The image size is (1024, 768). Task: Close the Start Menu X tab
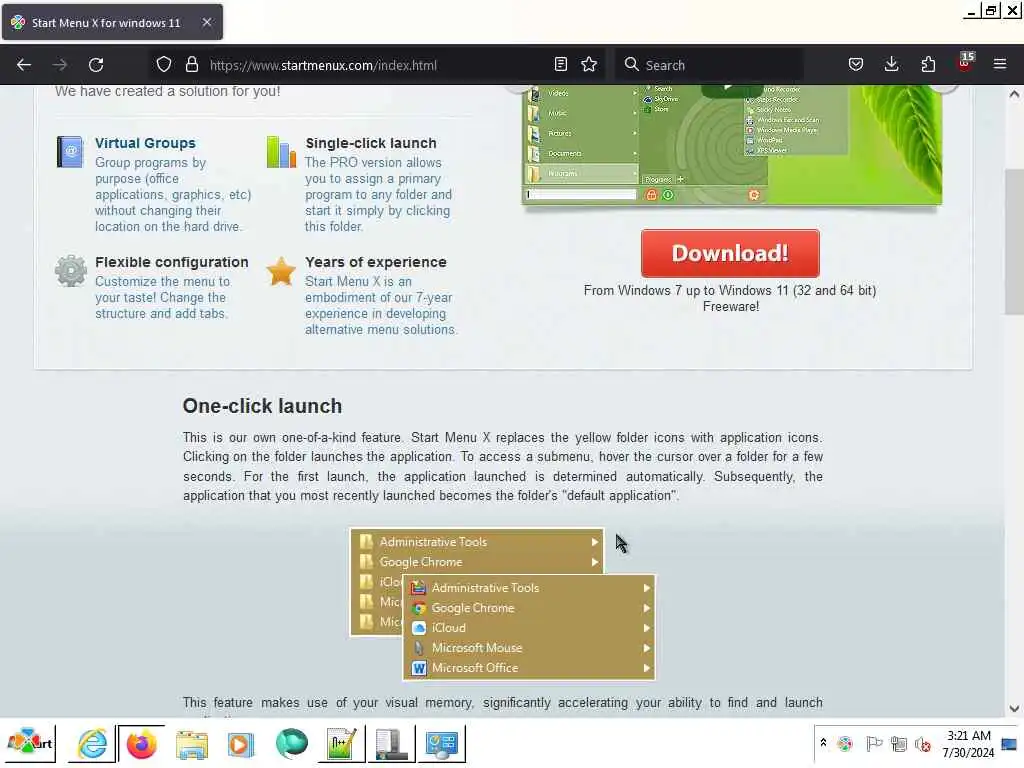tap(206, 22)
